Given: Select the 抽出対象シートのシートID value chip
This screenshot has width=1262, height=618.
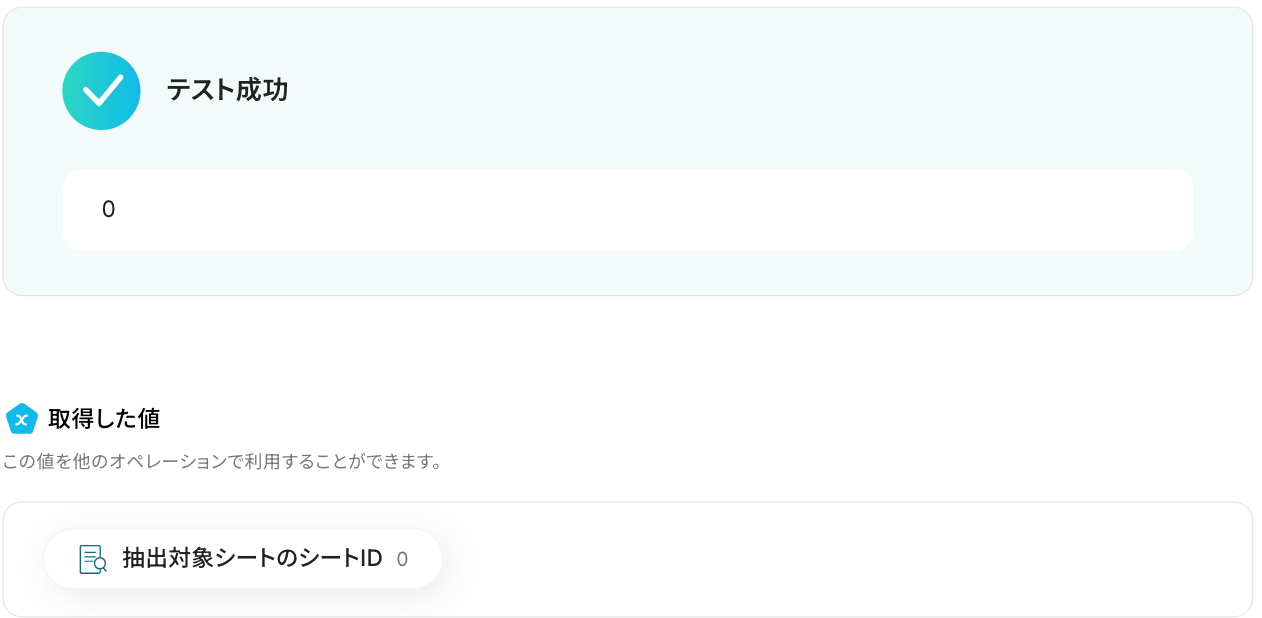Looking at the screenshot, I should click(x=243, y=559).
